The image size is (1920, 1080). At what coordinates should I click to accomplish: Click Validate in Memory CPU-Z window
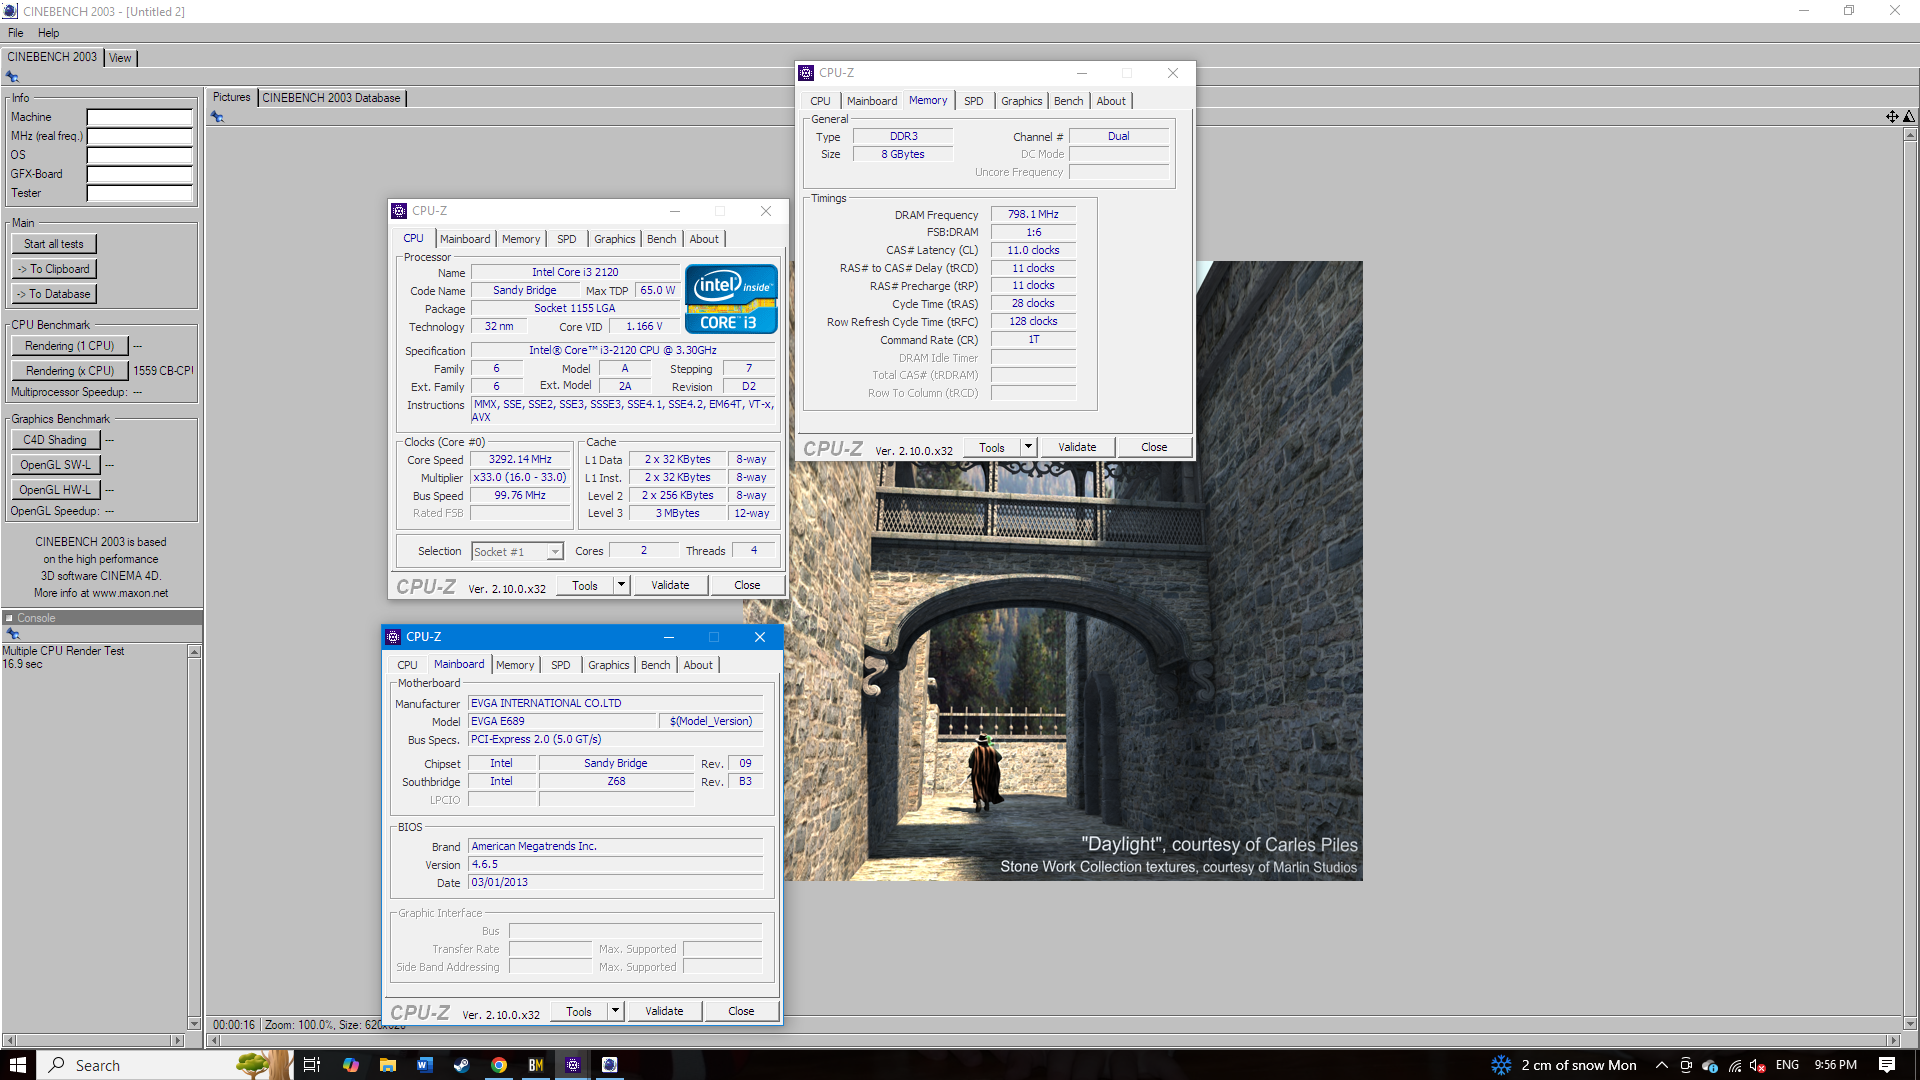[x=1077, y=447]
